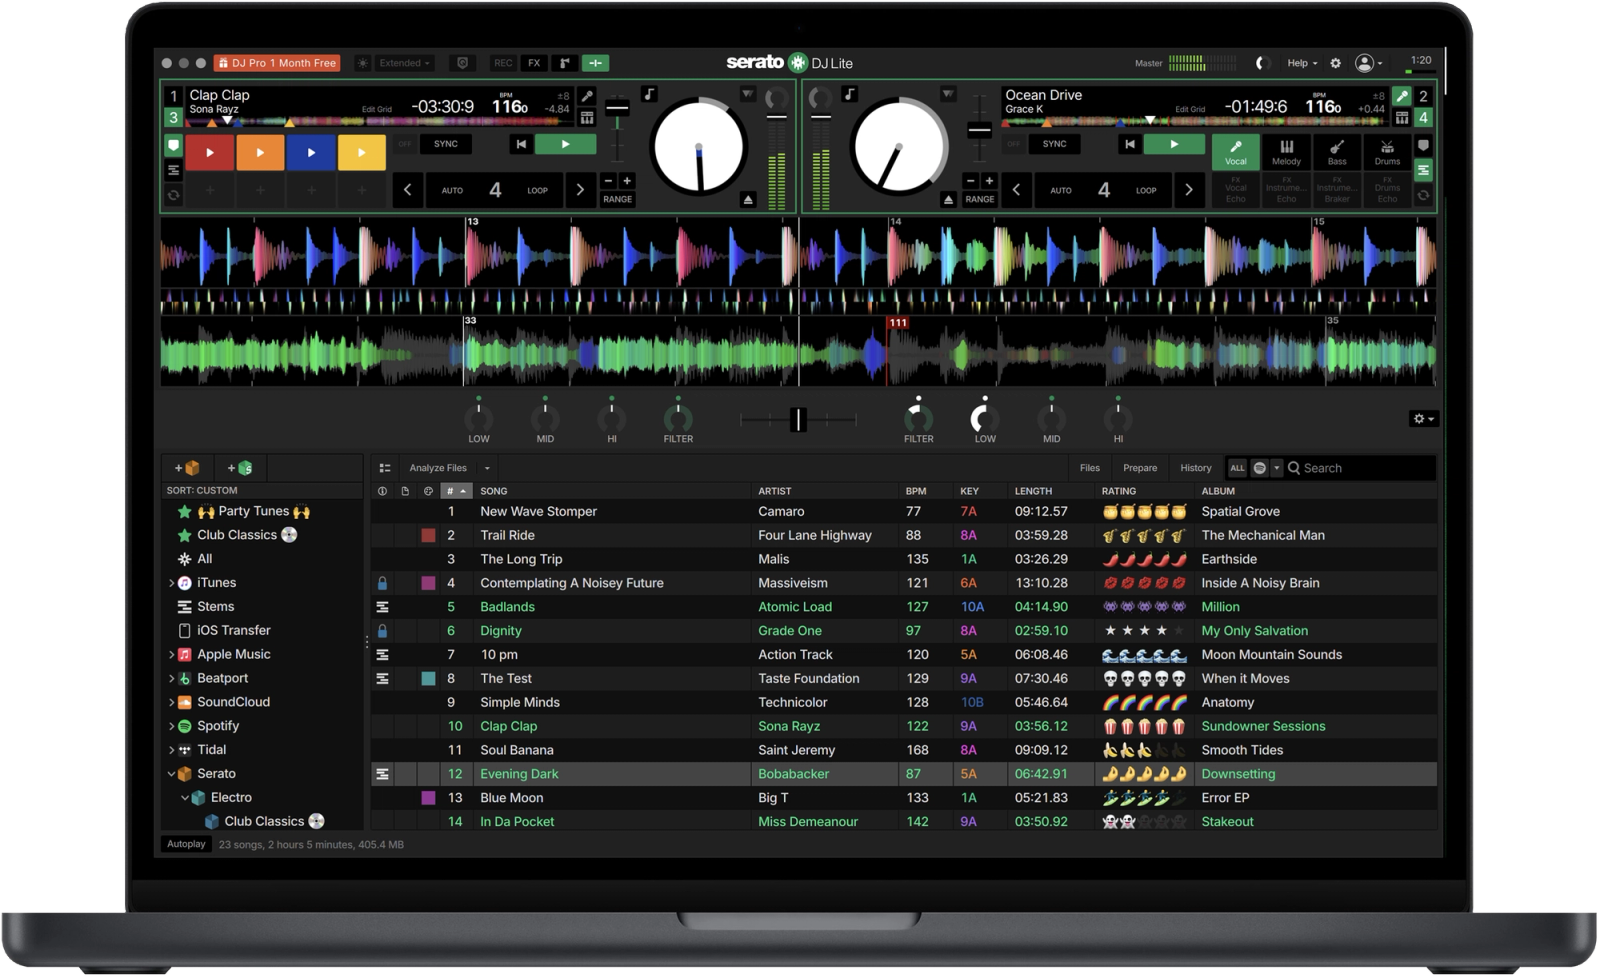1600x978 pixels.
Task: Expand the iTunes library item
Action: [172, 583]
